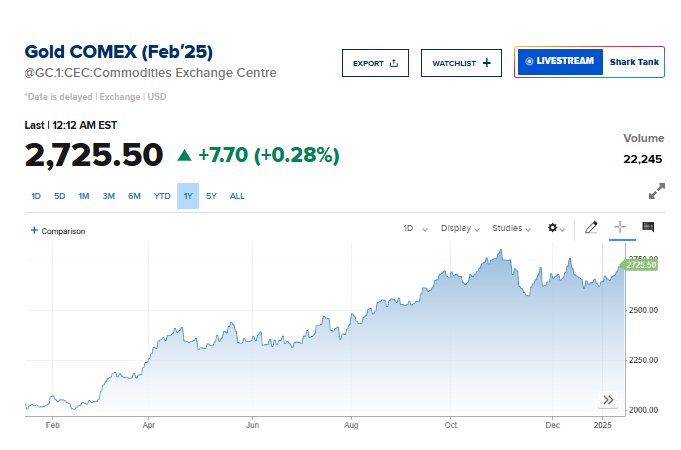Click the Export button
Image resolution: width=681 pixels, height=450 pixels.
(x=375, y=63)
